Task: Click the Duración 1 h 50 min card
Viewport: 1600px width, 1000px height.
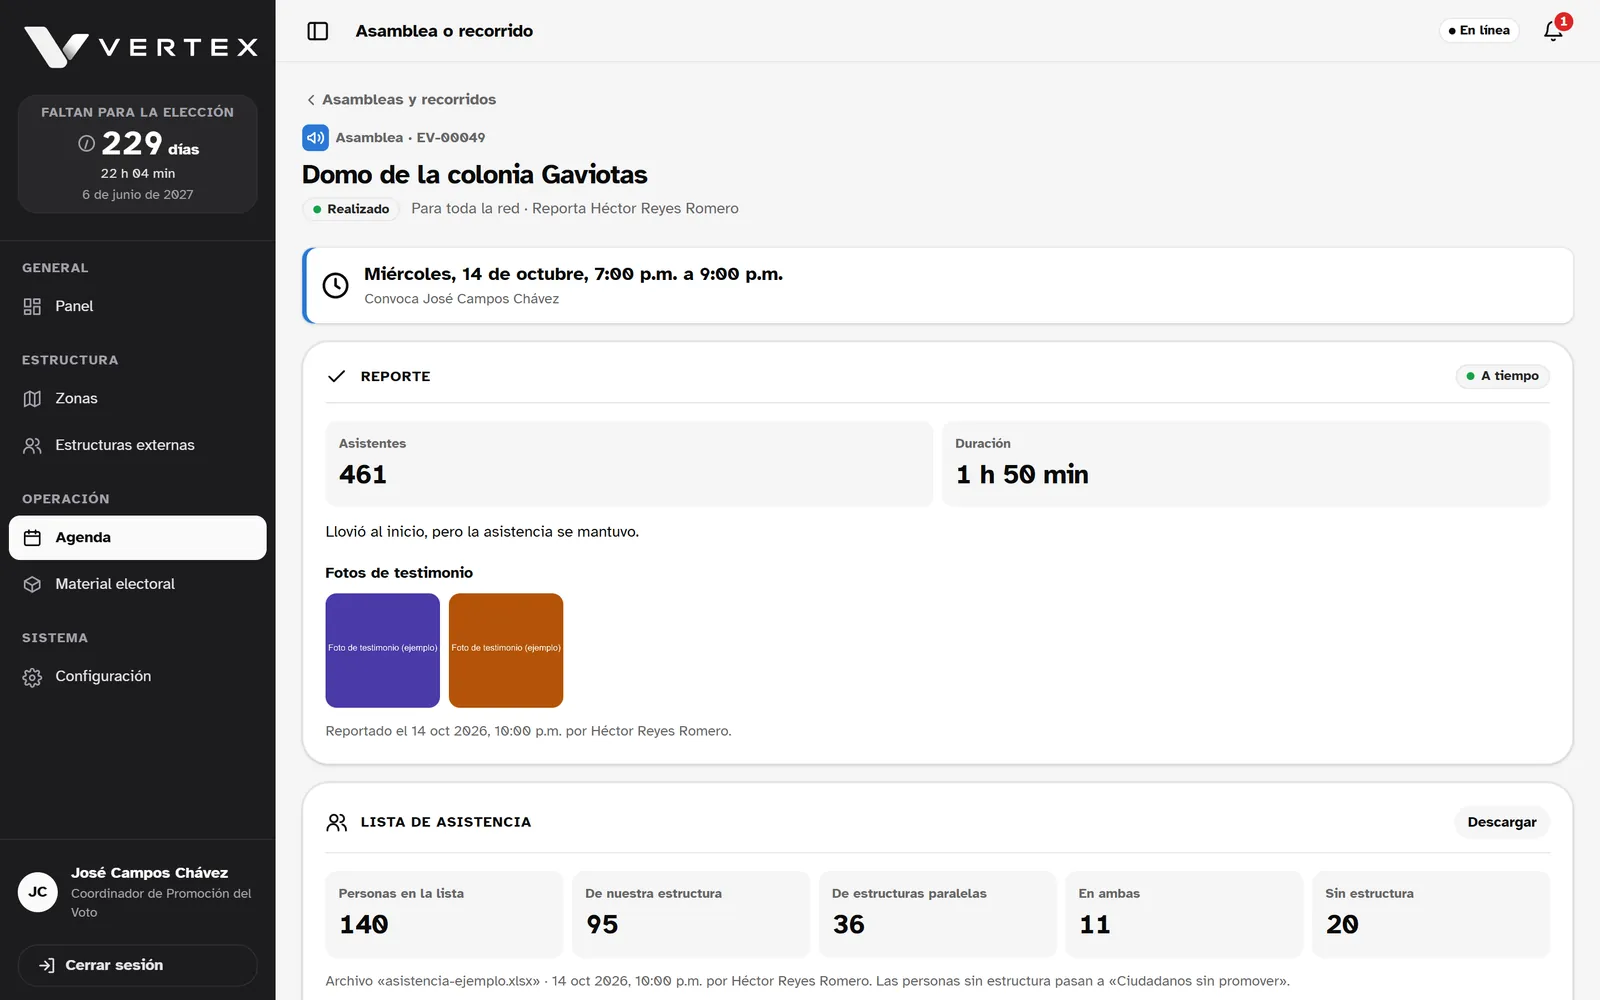Action: (1246, 464)
